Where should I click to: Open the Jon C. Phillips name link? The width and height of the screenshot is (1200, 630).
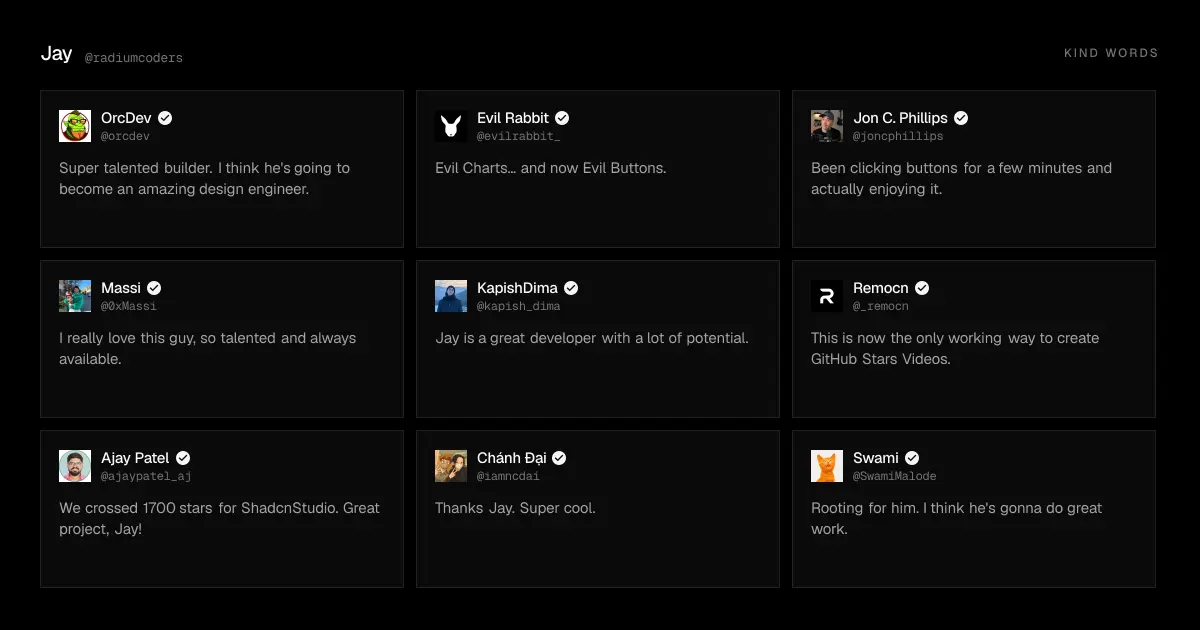[900, 118]
